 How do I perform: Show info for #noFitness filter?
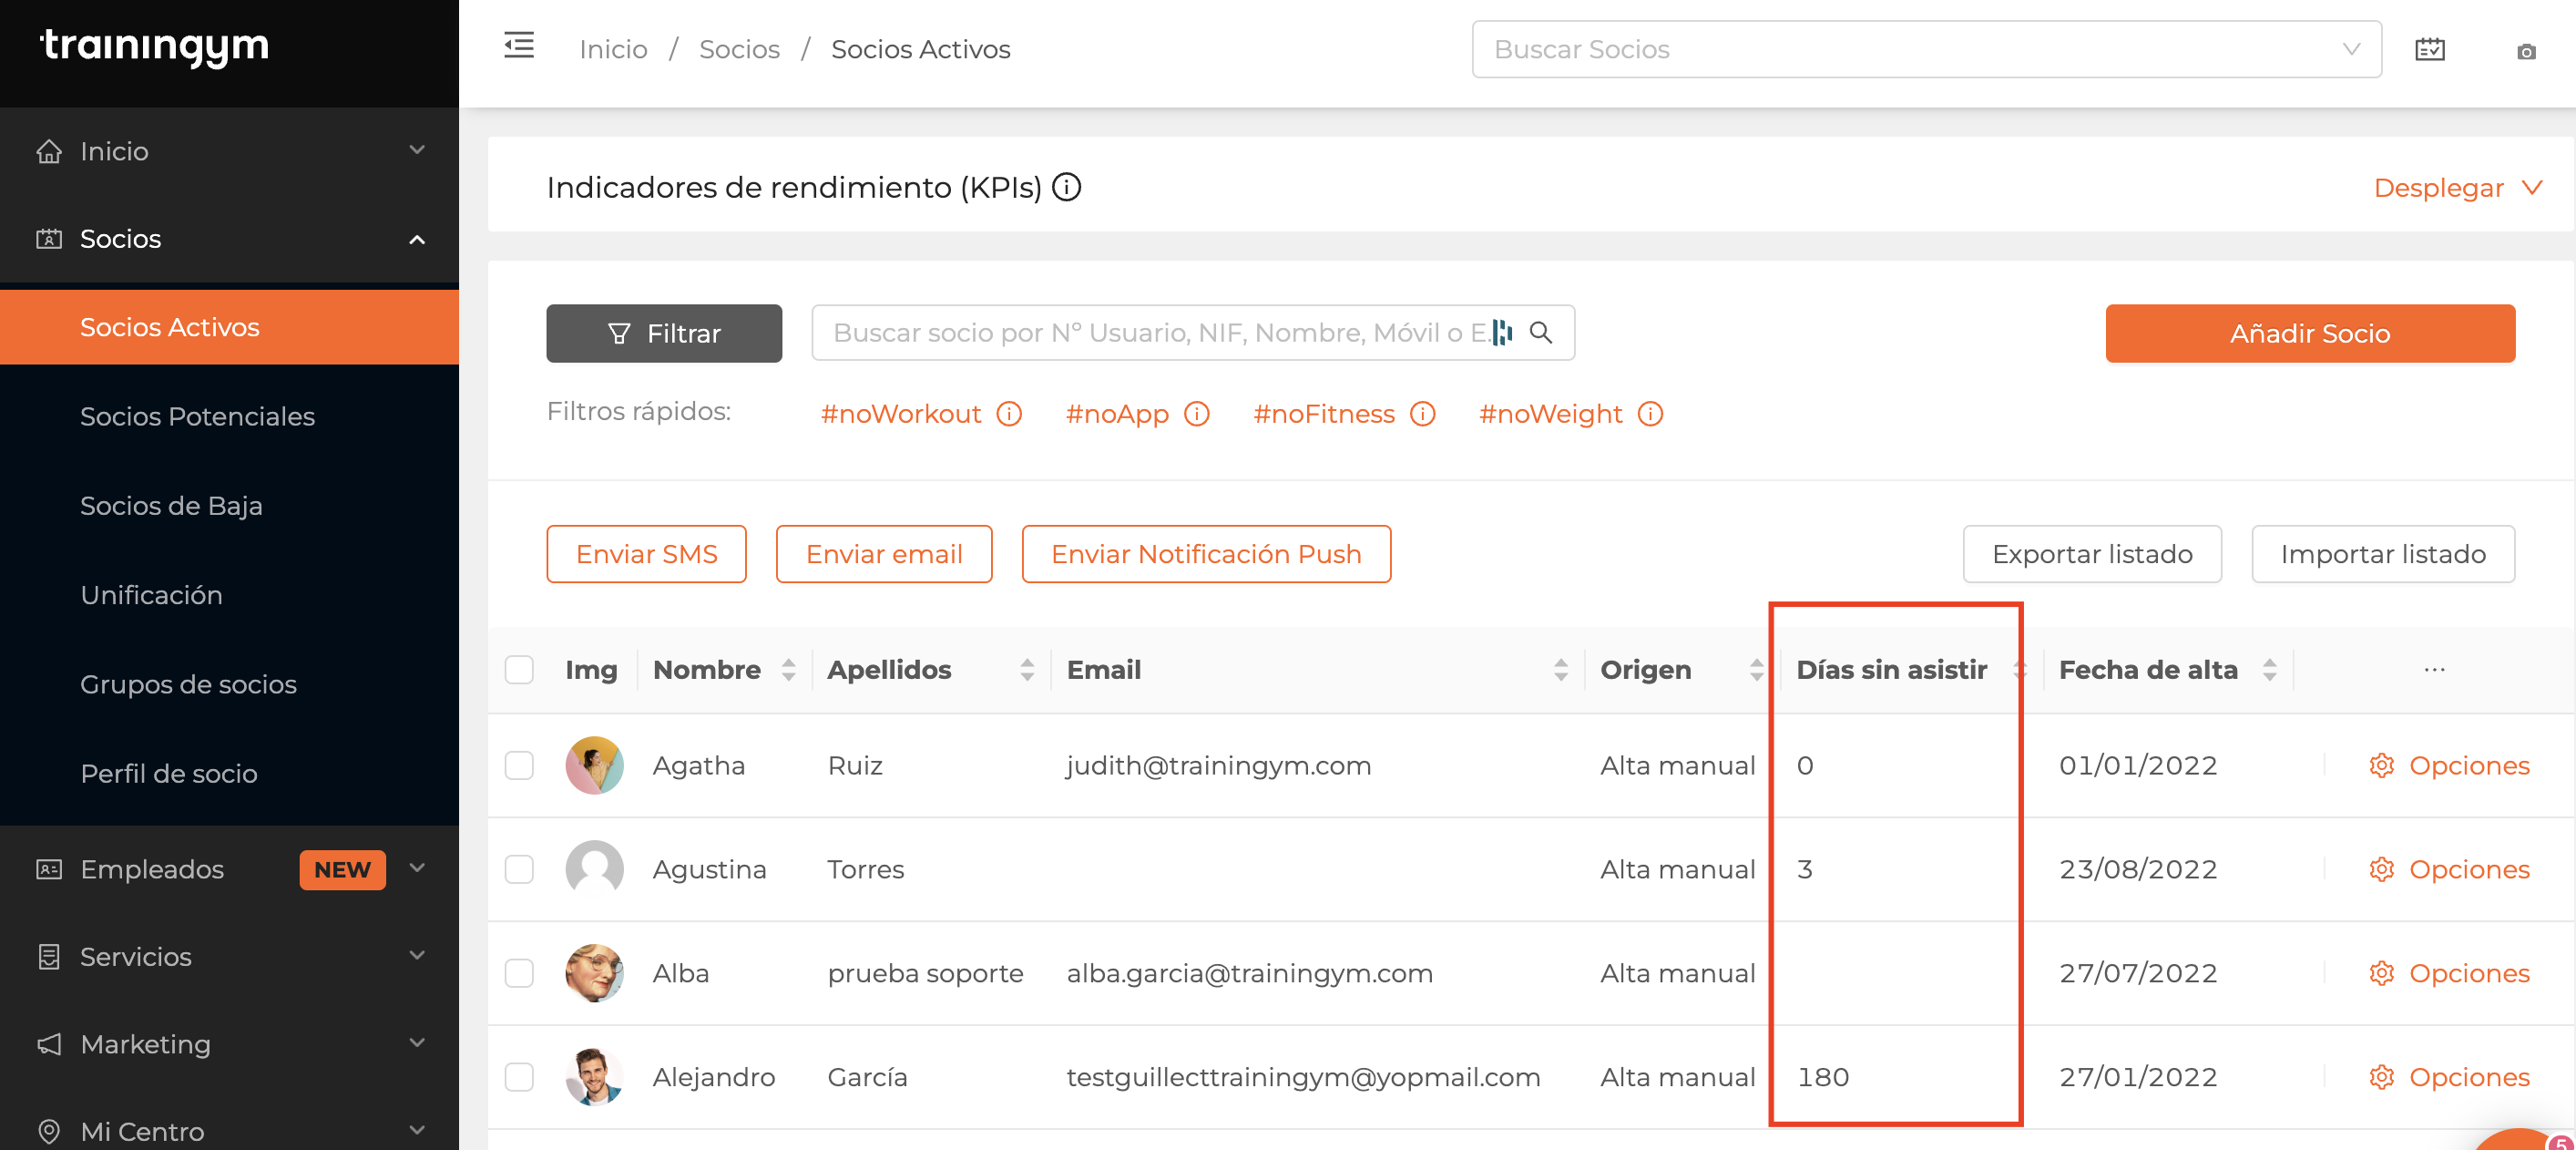tap(1423, 414)
